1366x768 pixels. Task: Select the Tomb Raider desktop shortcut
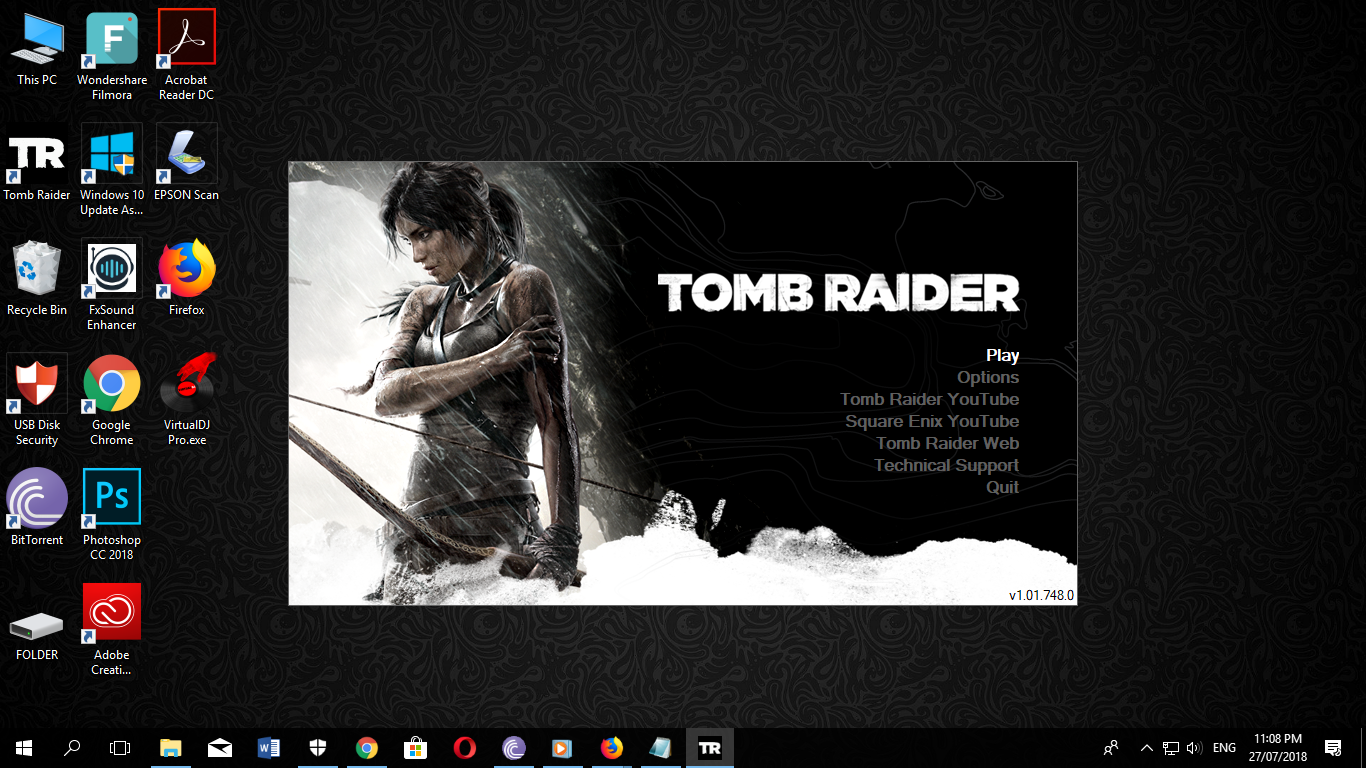(x=37, y=163)
